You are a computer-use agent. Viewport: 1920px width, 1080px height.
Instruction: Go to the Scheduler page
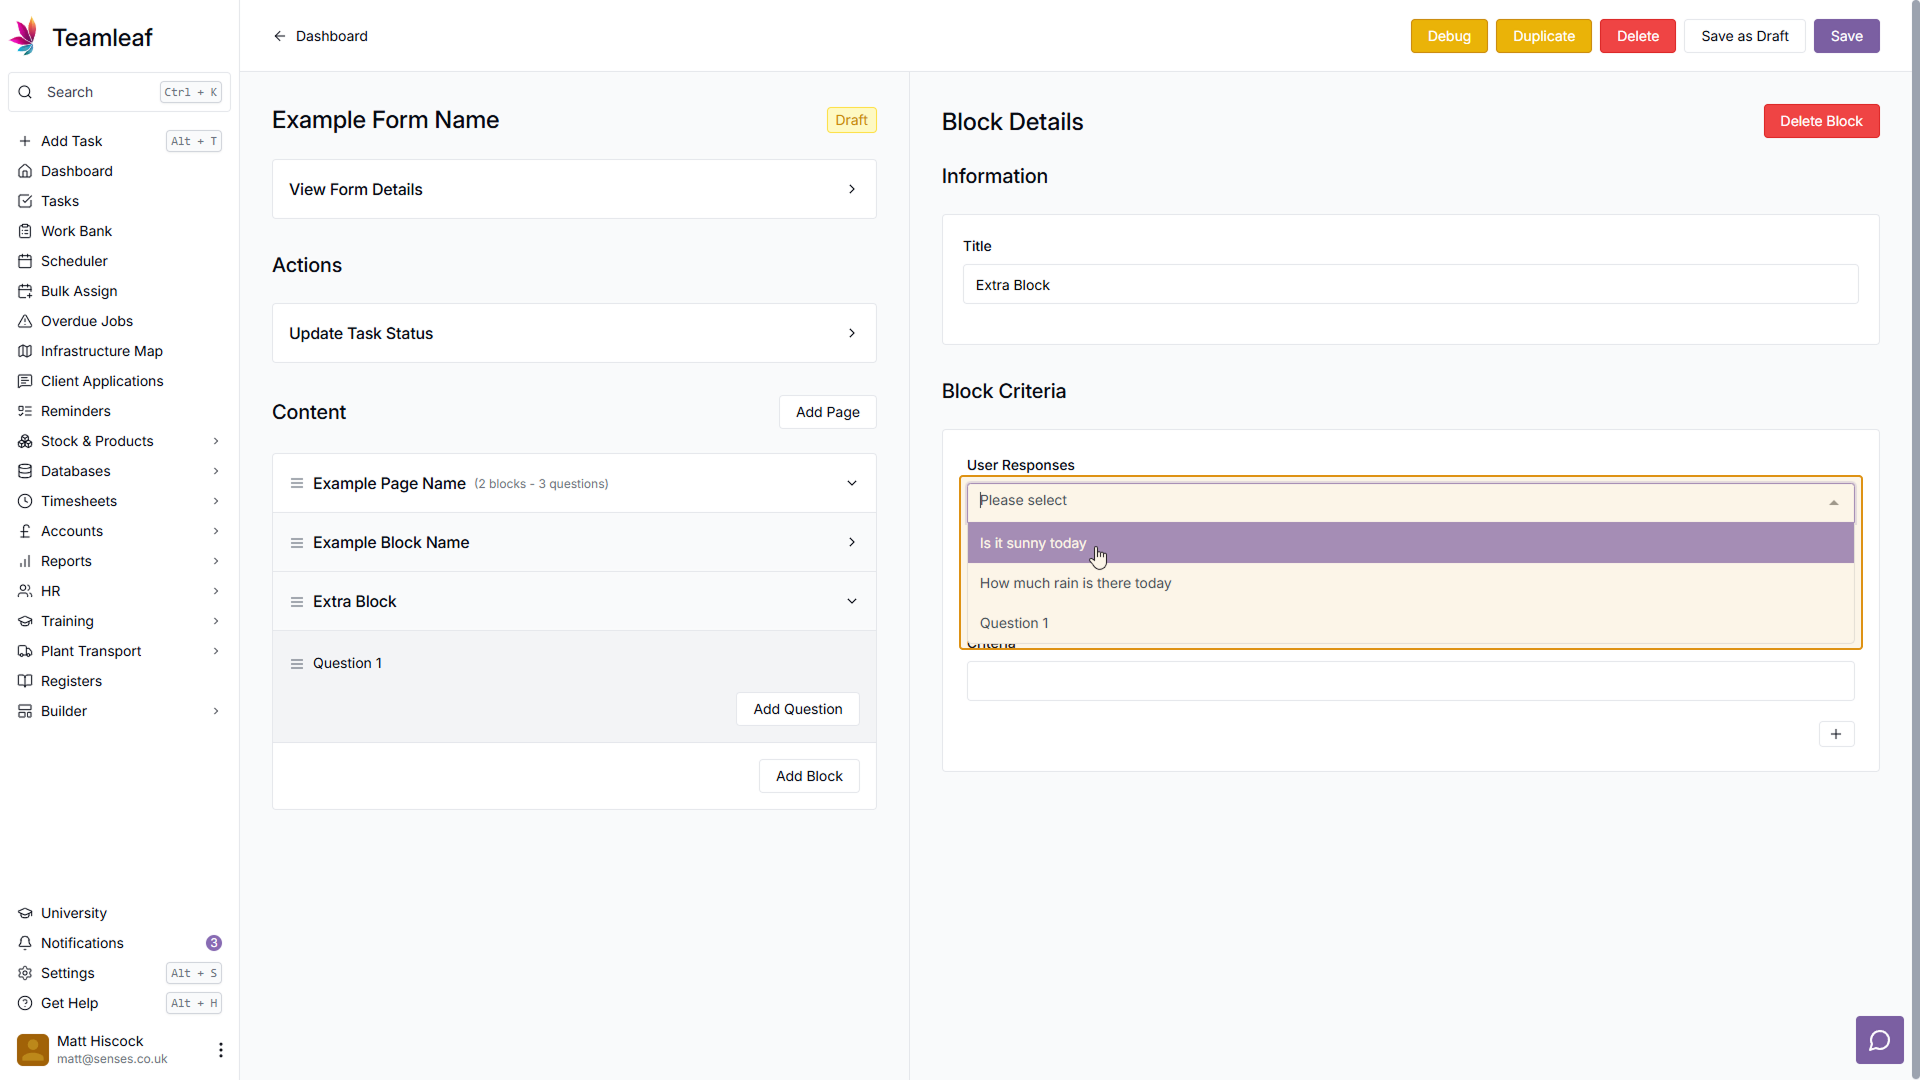74,261
